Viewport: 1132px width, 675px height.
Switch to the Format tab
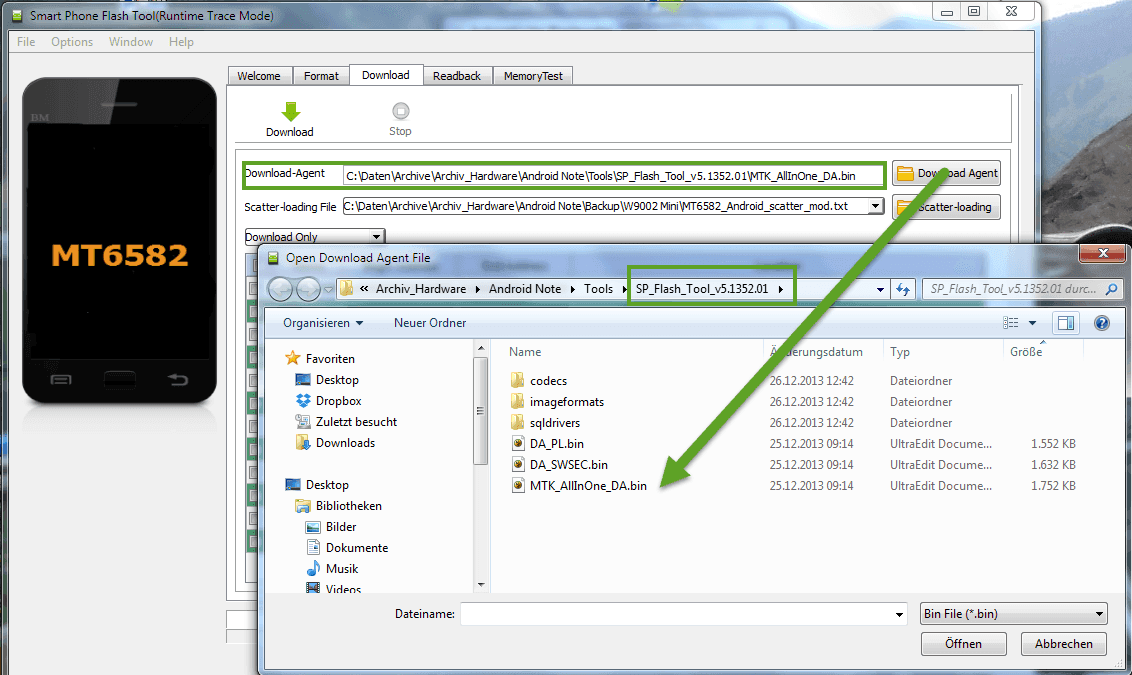(x=321, y=76)
